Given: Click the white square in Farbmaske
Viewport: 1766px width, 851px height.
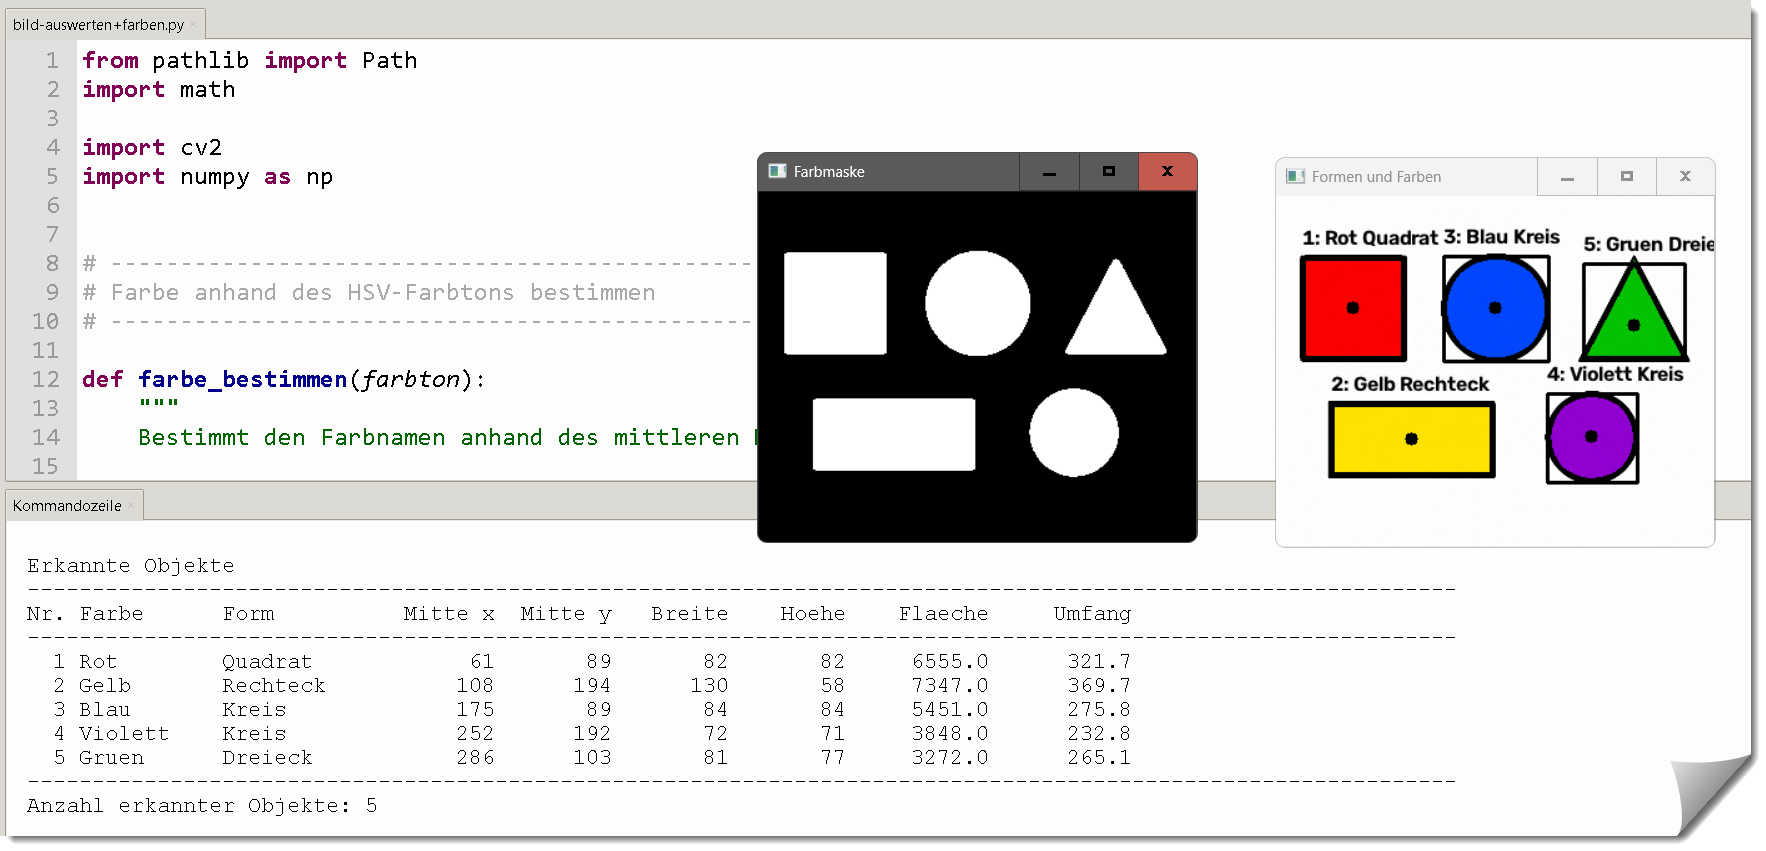Looking at the screenshot, I should (835, 303).
